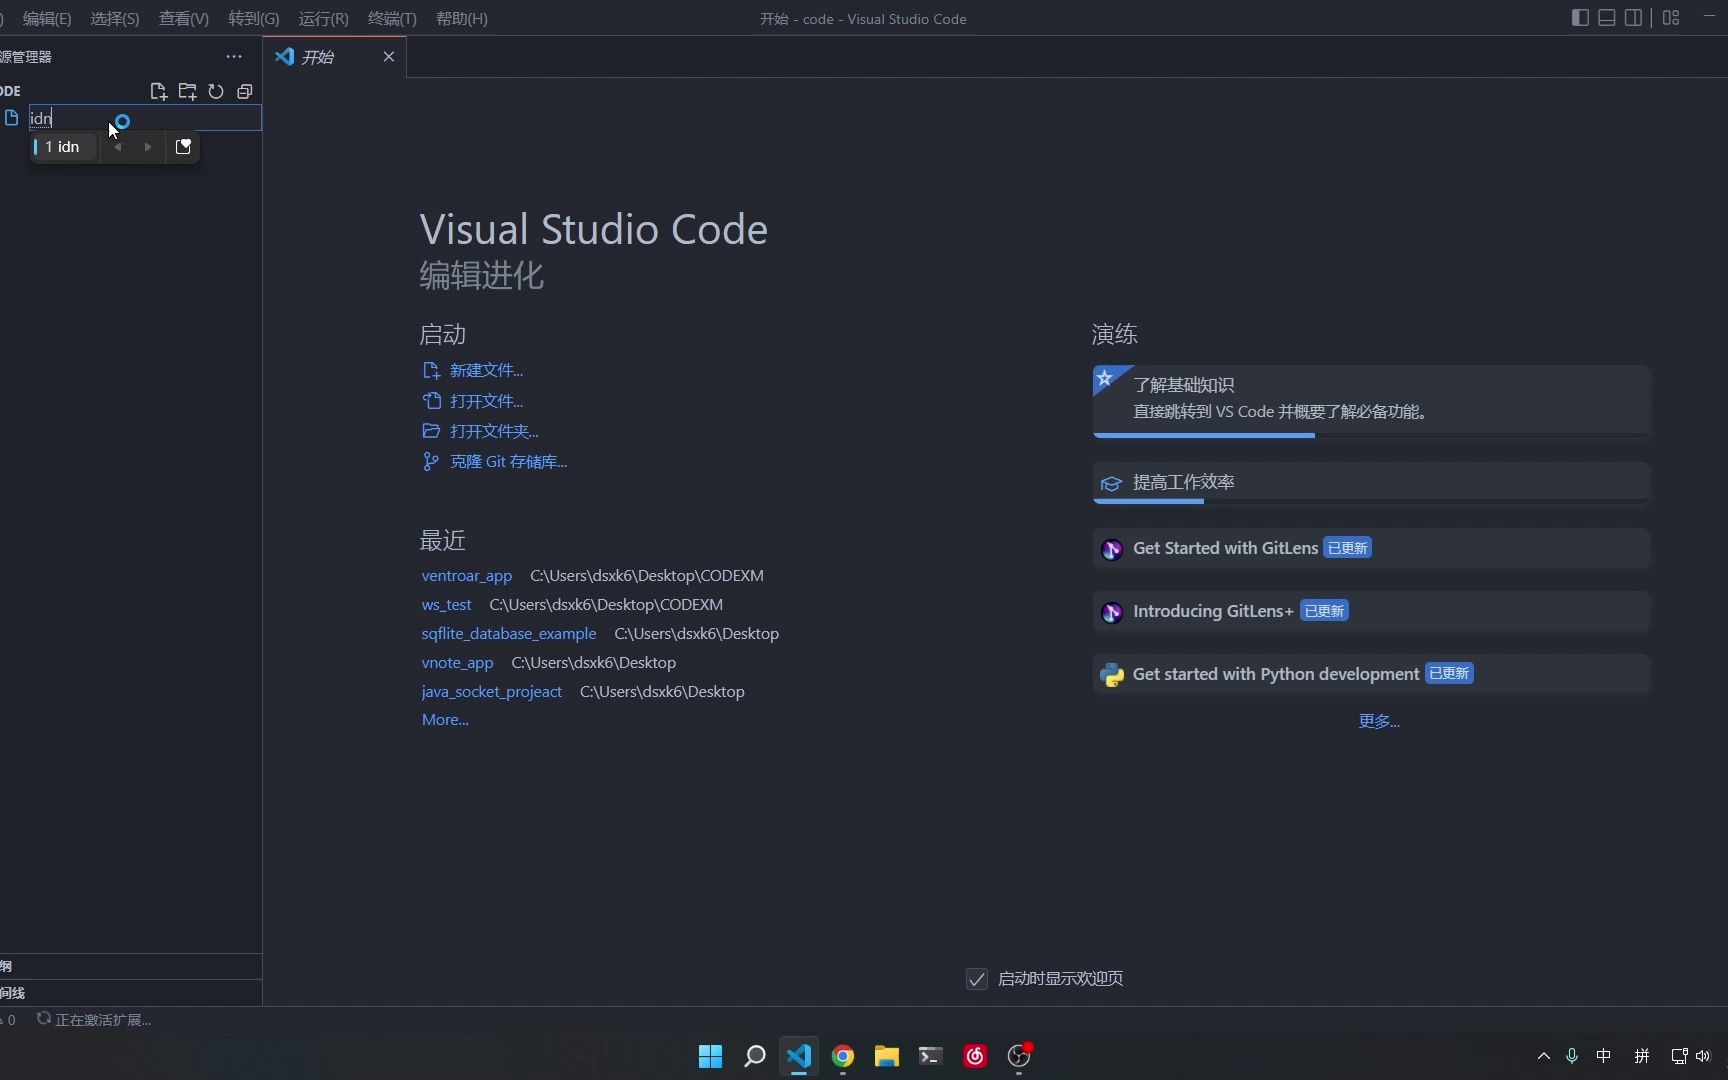Click the 中 input language indicator
Screen dimensions: 1728x1080
coord(1604,1056)
